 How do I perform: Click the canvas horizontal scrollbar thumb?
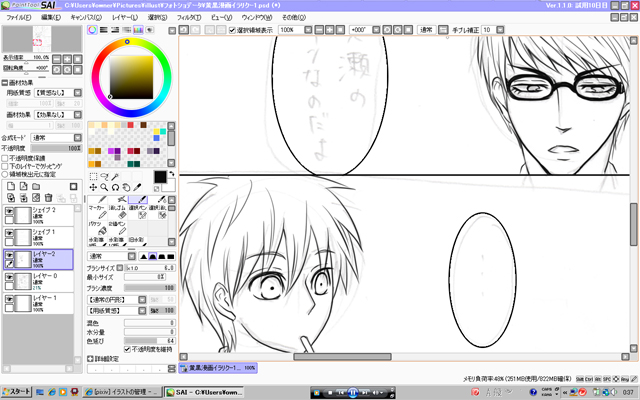pos(342,357)
